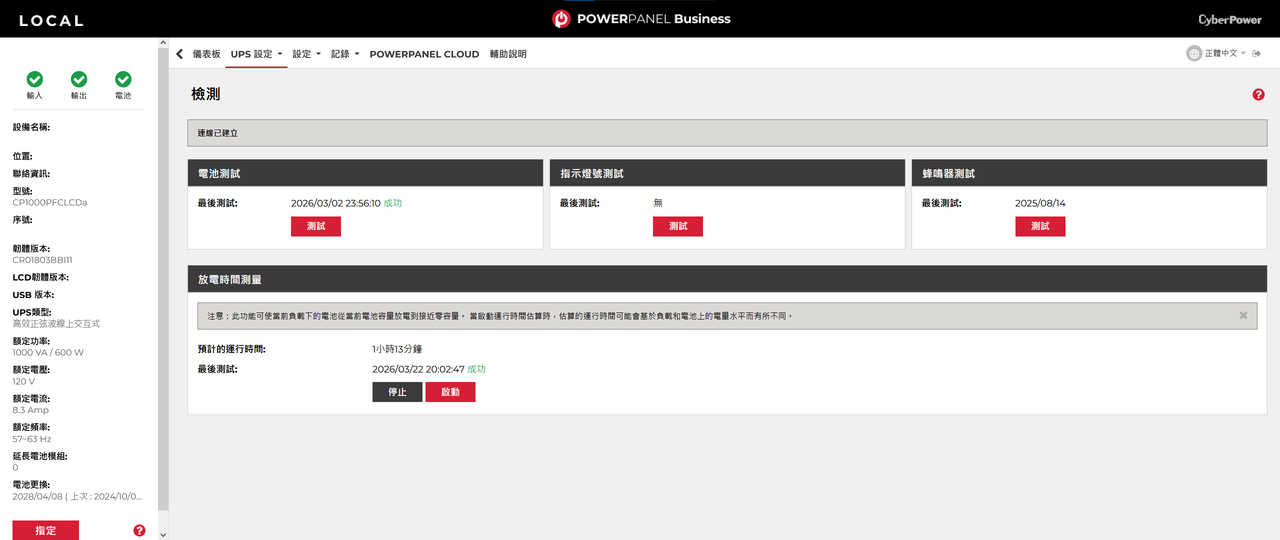Click the firmware version CR01803BBI11
The height and width of the screenshot is (540, 1280).
[42, 260]
